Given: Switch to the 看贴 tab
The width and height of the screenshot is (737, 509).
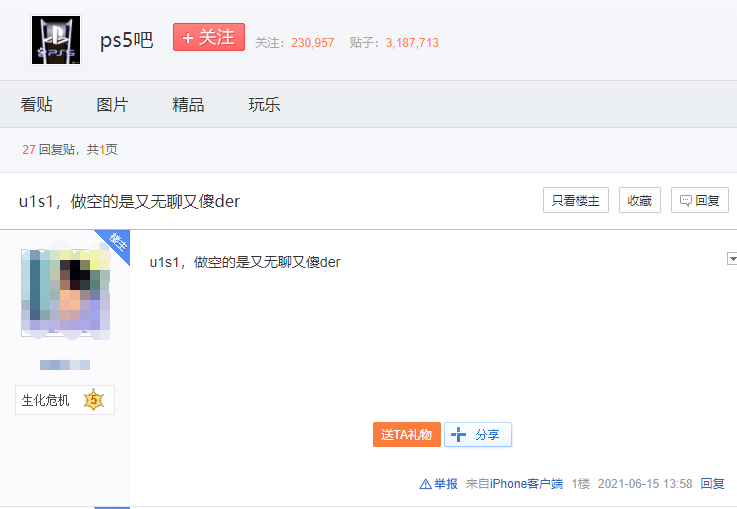Looking at the screenshot, I should coord(36,104).
